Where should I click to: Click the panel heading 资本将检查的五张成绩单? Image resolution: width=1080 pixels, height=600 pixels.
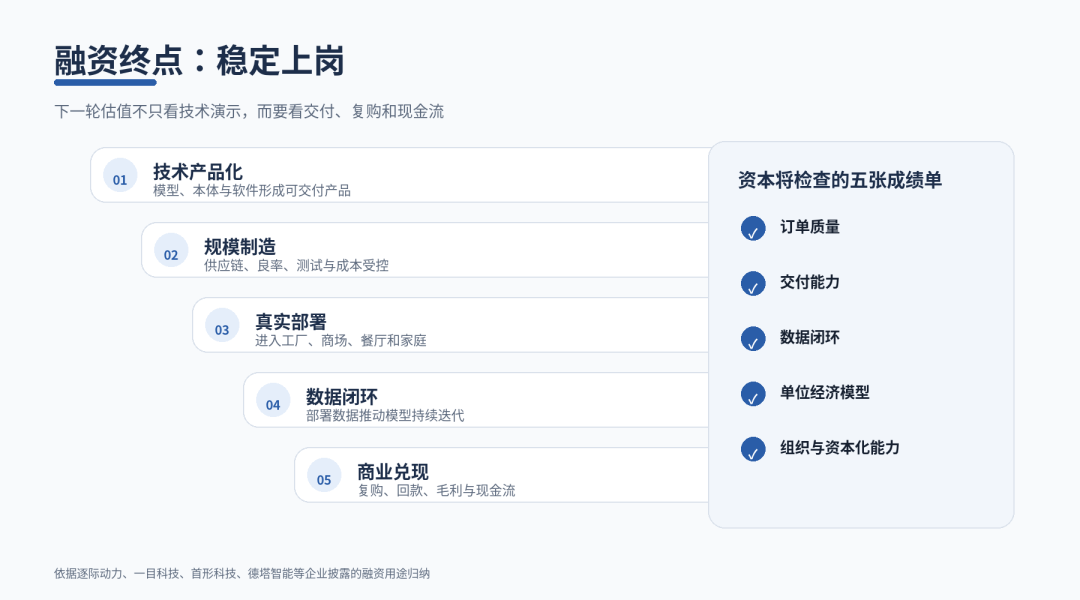pyautogui.click(x=840, y=180)
